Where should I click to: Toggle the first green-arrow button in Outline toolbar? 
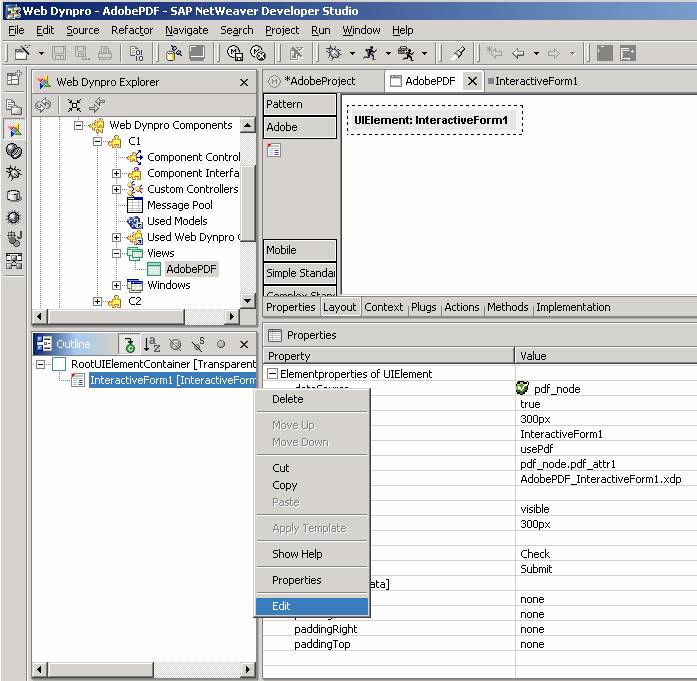128,345
